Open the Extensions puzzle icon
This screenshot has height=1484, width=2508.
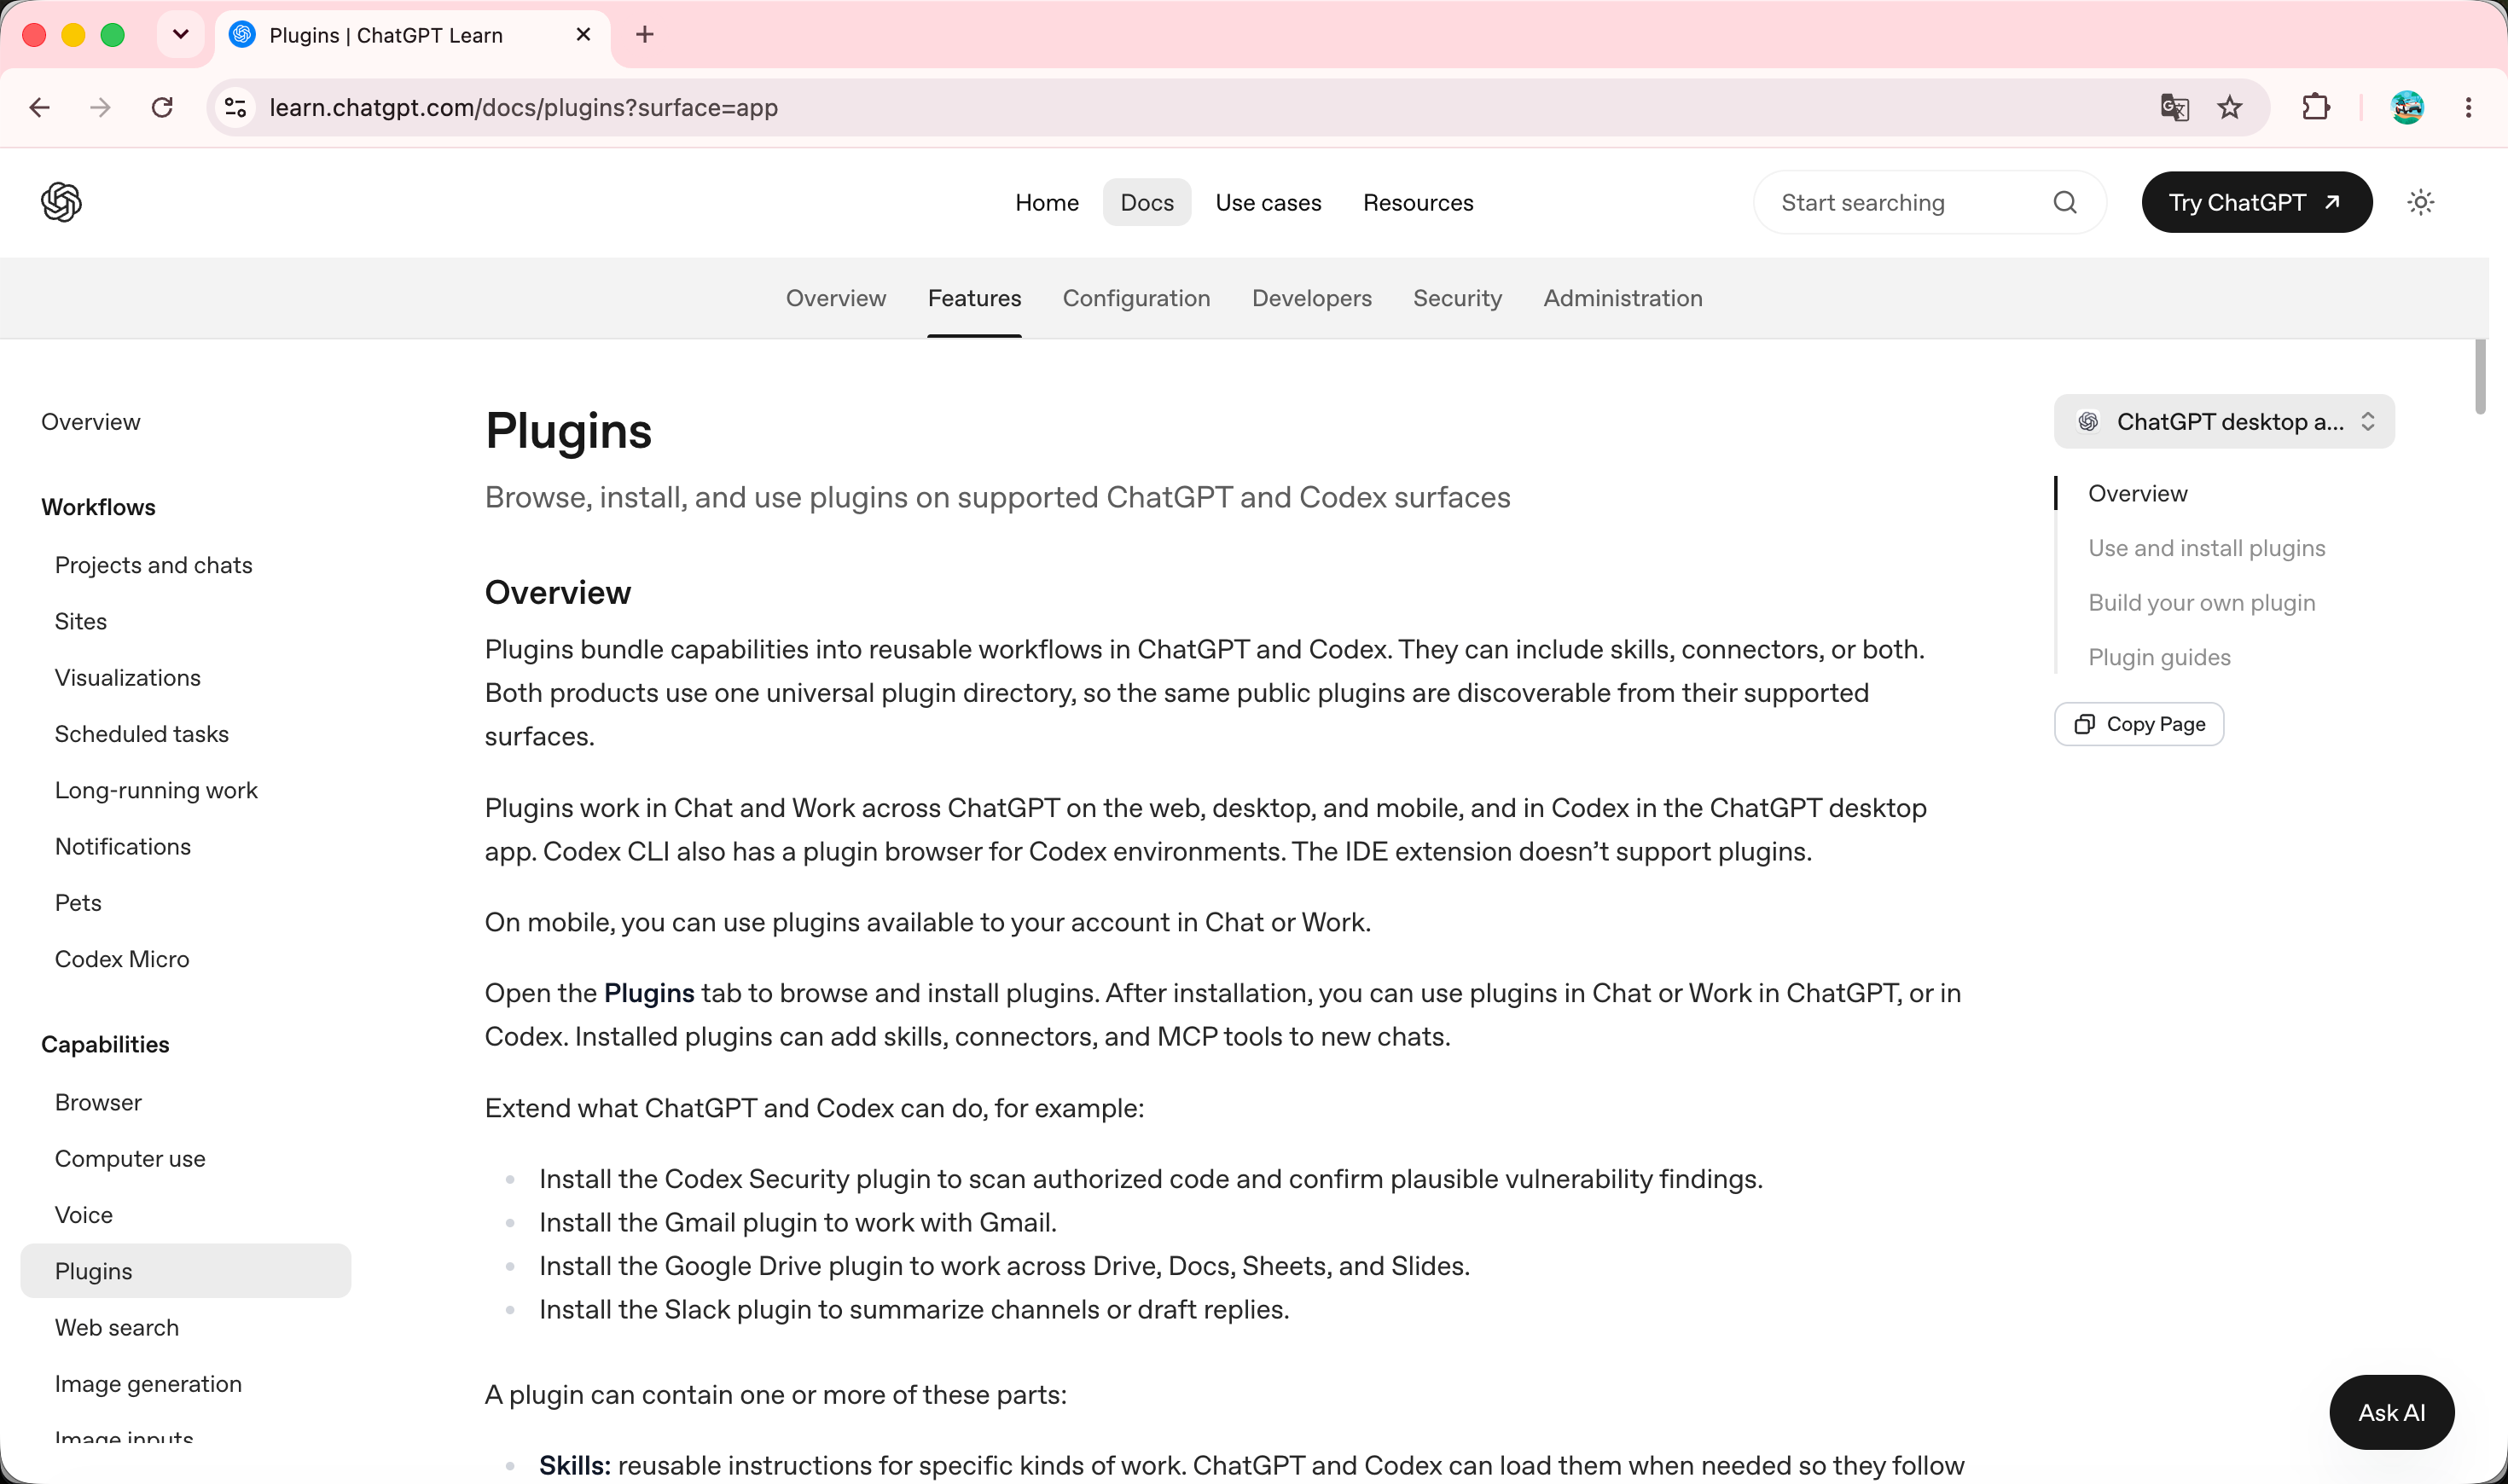point(2316,107)
